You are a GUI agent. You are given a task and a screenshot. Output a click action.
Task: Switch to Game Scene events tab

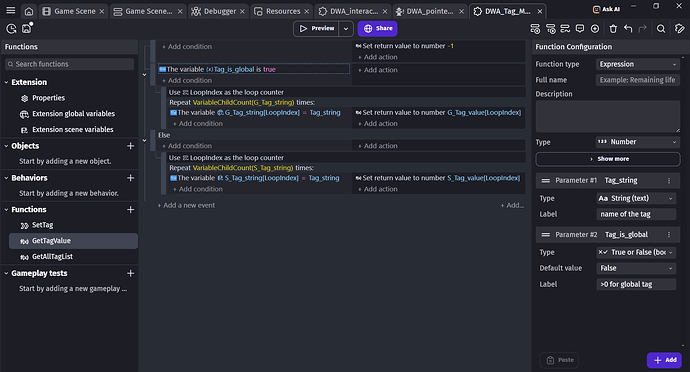point(147,11)
